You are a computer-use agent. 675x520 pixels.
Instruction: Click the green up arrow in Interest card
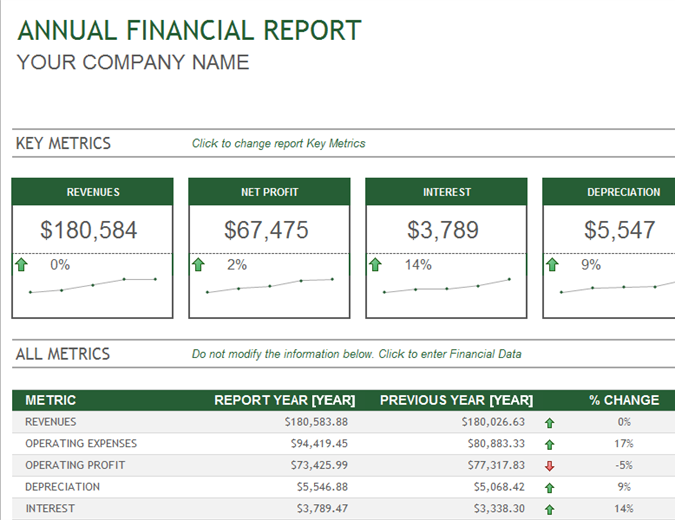[x=375, y=265]
